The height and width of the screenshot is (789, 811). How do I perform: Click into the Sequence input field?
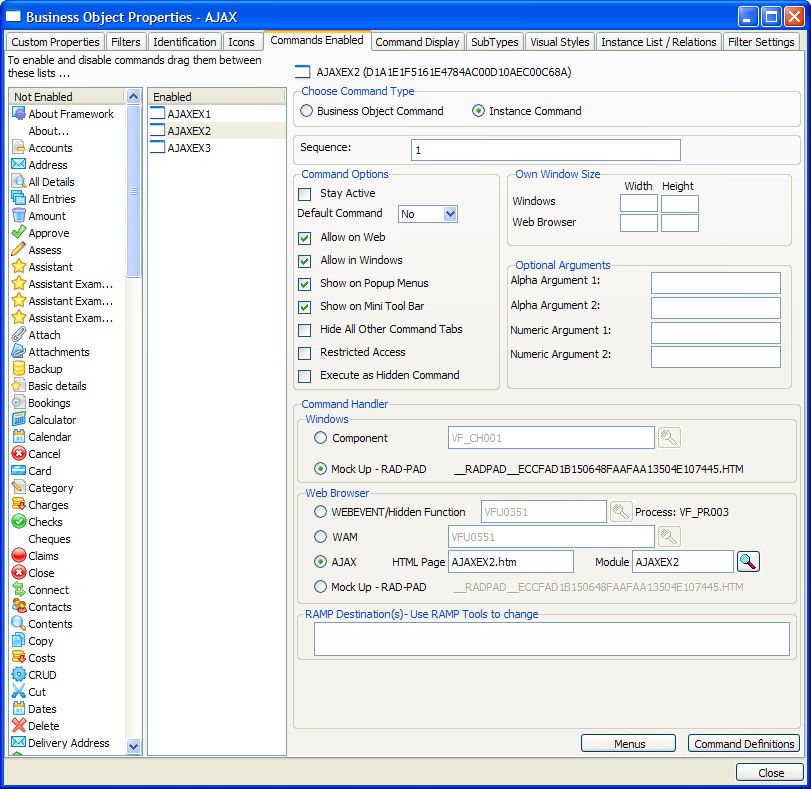click(545, 150)
